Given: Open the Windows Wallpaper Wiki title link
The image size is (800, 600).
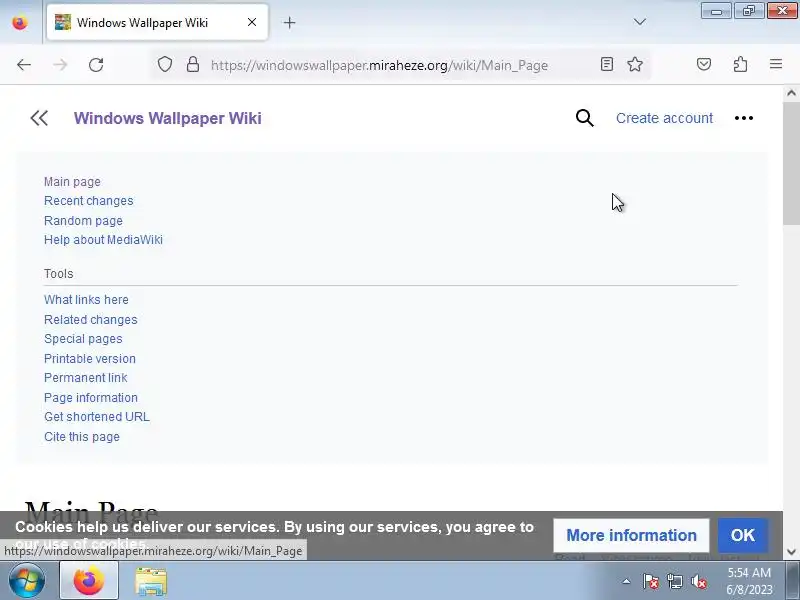Looking at the screenshot, I should [168, 118].
